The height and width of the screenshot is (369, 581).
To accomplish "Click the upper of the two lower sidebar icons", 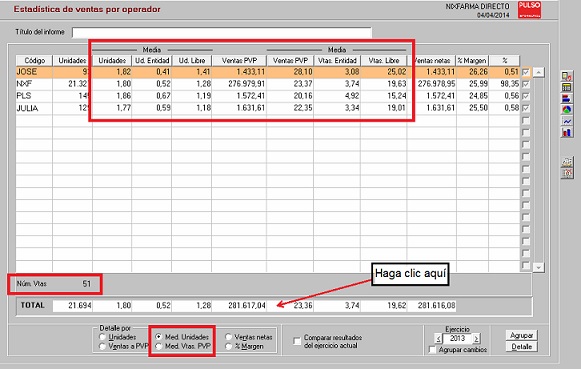I will [x=567, y=162].
